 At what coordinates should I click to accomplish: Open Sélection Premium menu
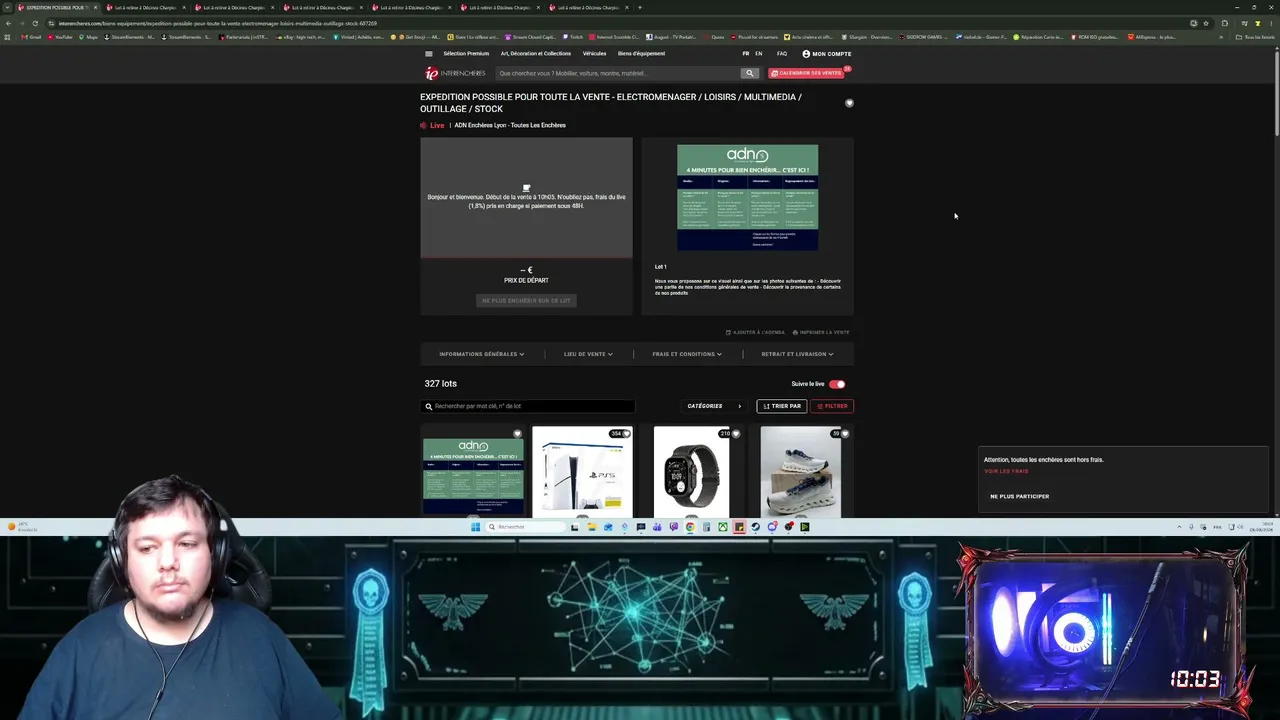click(x=466, y=54)
